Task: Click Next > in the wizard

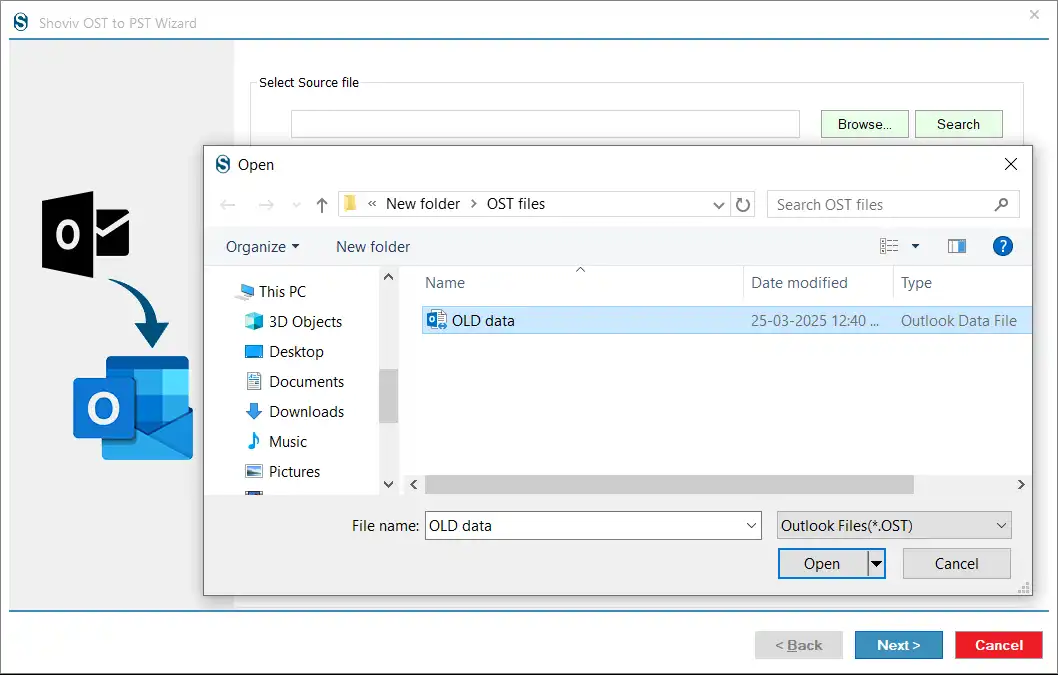Action: click(x=899, y=645)
